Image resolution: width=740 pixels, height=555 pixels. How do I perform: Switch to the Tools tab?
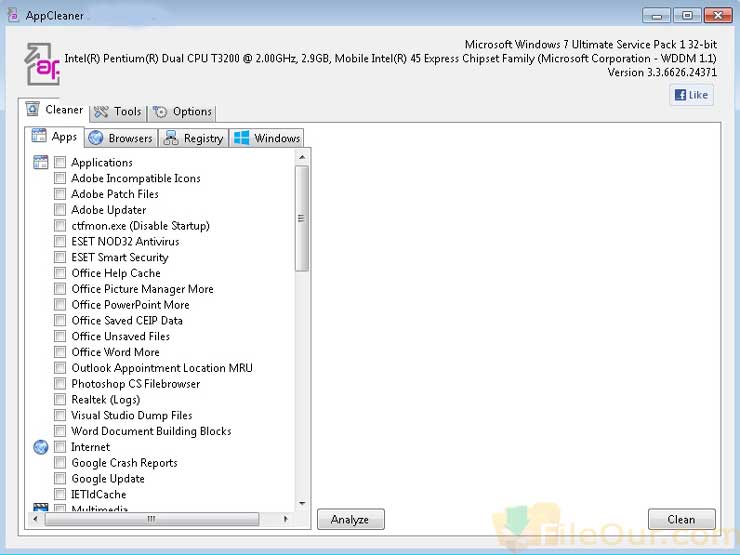click(118, 112)
